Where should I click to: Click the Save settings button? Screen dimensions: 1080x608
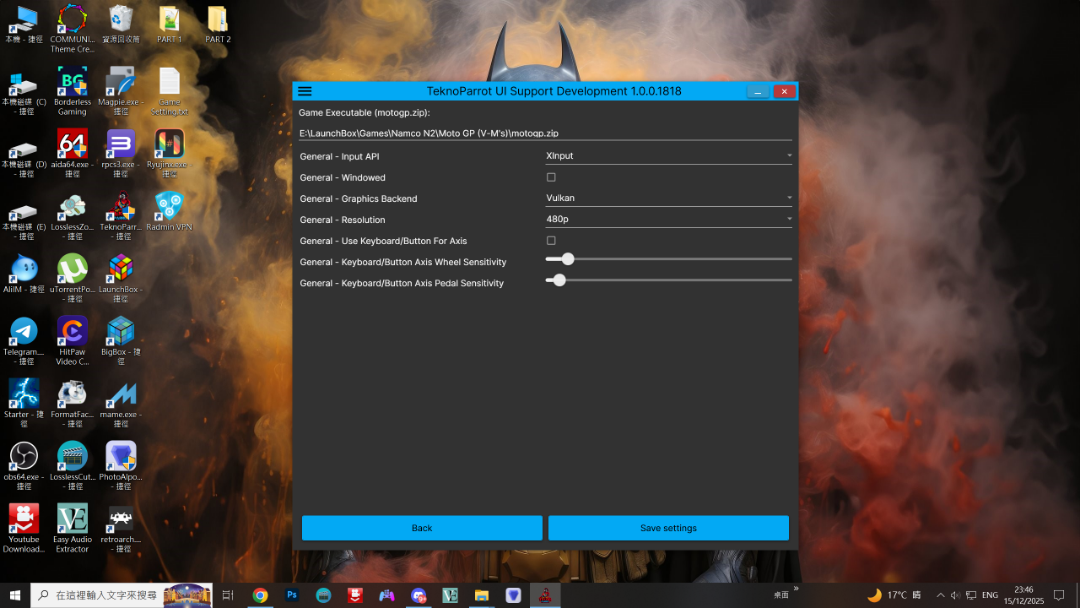(x=668, y=528)
